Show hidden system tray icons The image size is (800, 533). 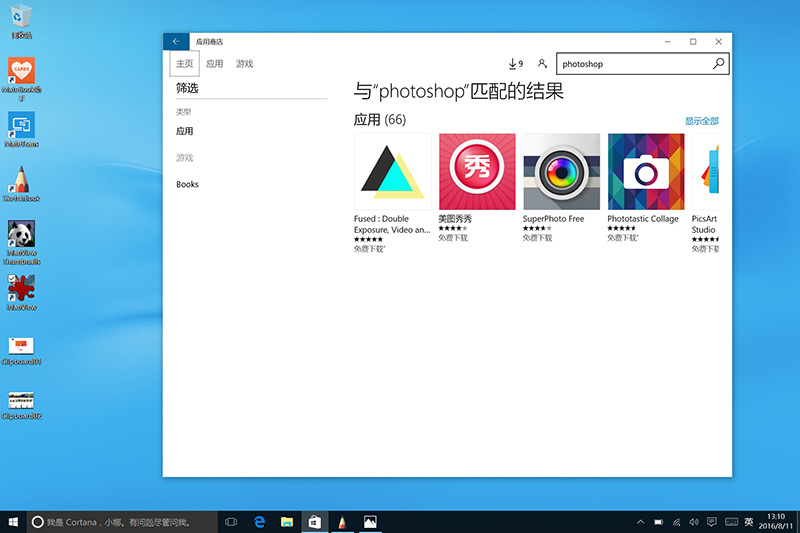[x=641, y=522]
